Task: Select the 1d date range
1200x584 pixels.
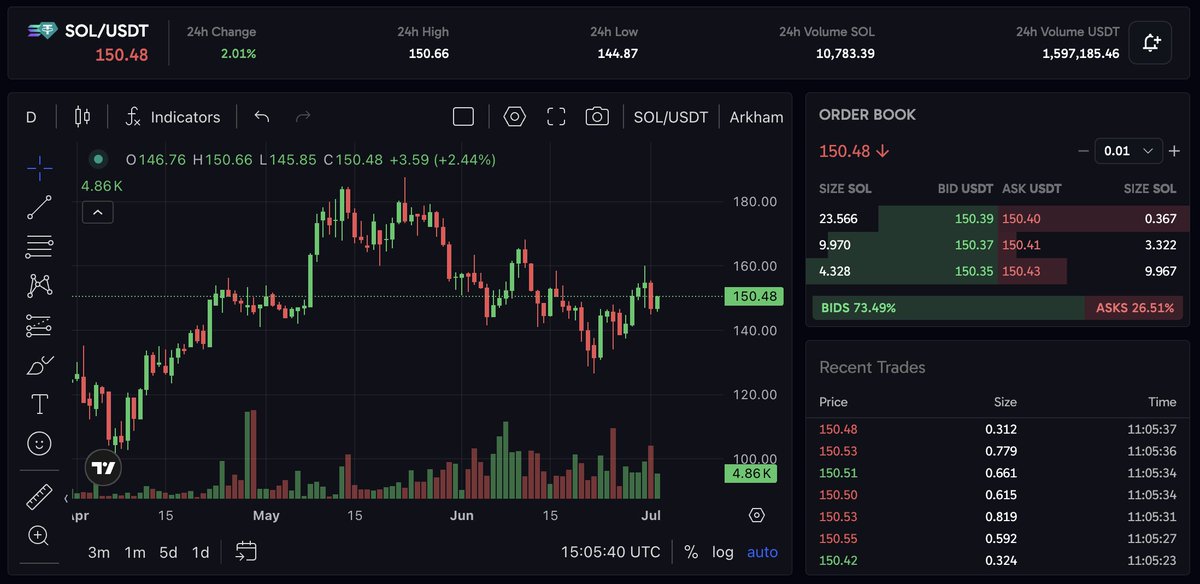Action: point(200,552)
